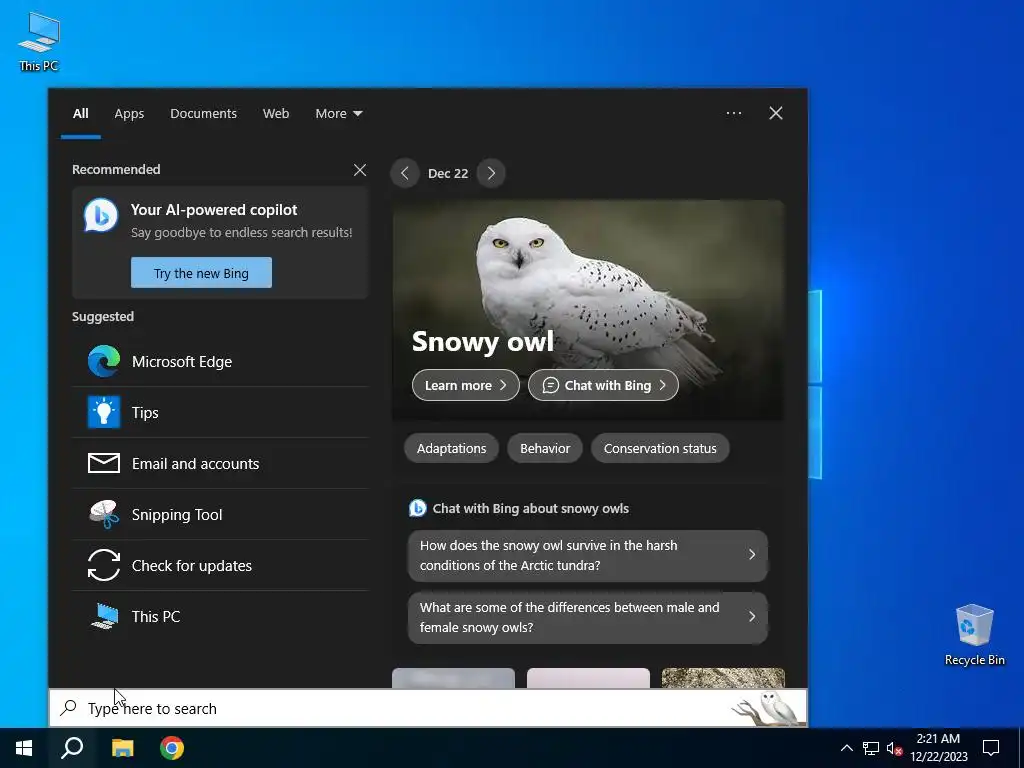The height and width of the screenshot is (768, 1024).
Task: Select the Behavior topic chip
Action: pyautogui.click(x=545, y=449)
